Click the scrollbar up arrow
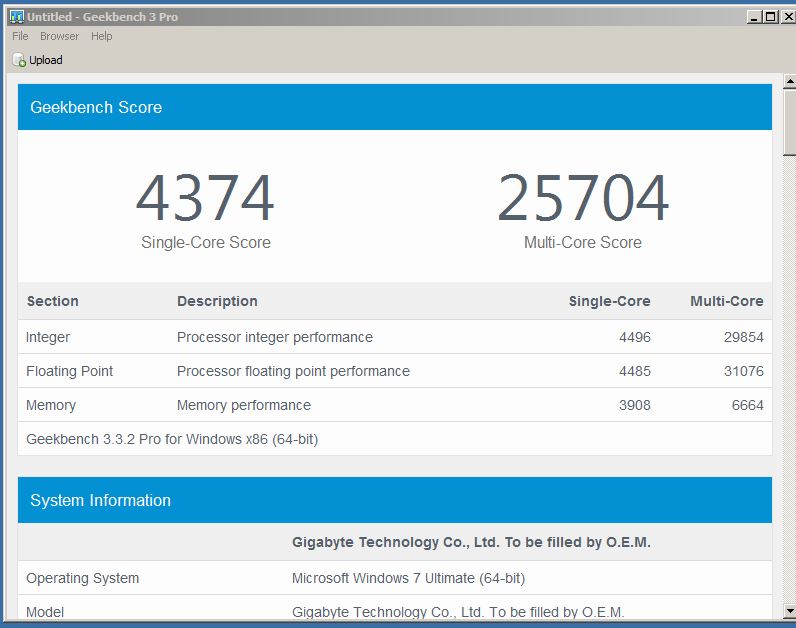The image size is (796, 628). (x=789, y=81)
